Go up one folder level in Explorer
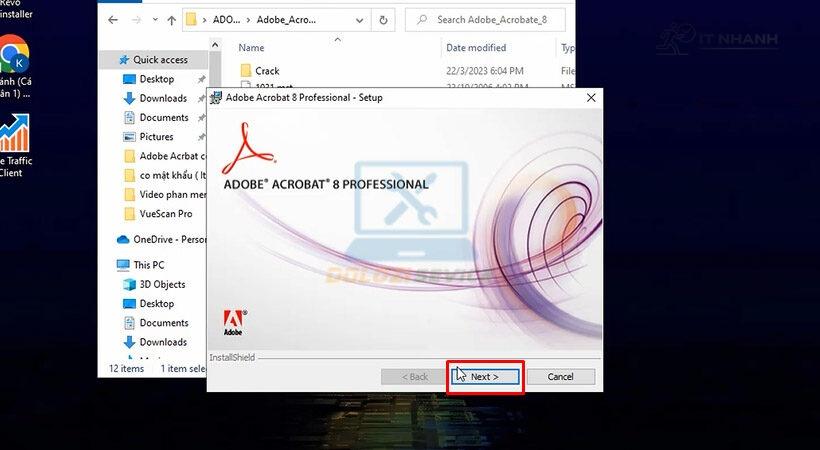The image size is (820, 450). [172, 20]
